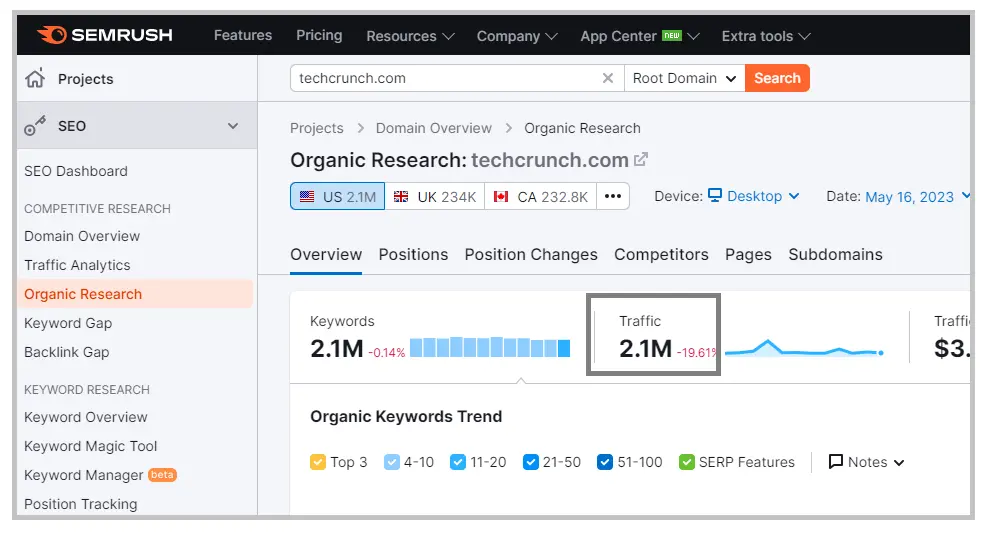Open Keyword Overview in sidebar
The image size is (992, 541).
85,417
